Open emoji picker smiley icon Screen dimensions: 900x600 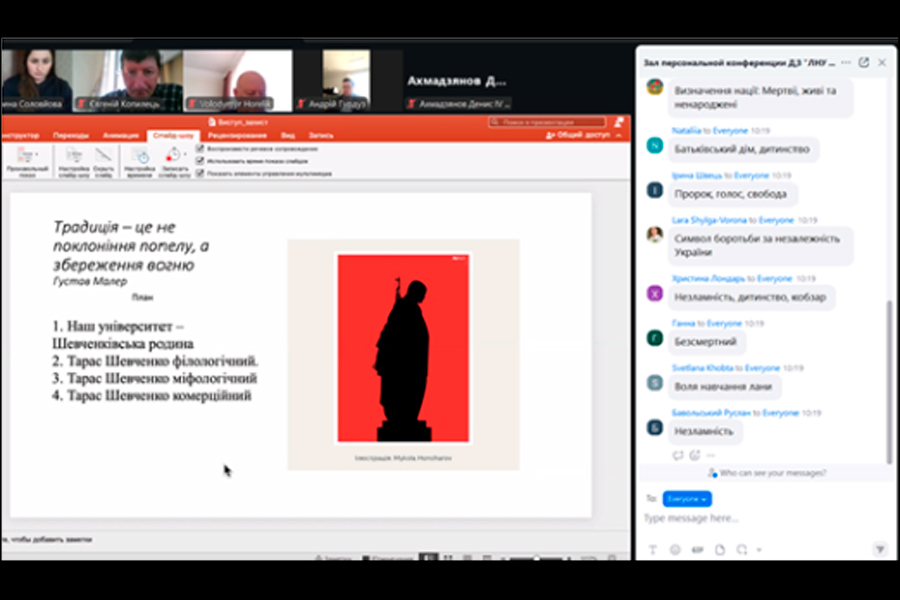click(675, 550)
